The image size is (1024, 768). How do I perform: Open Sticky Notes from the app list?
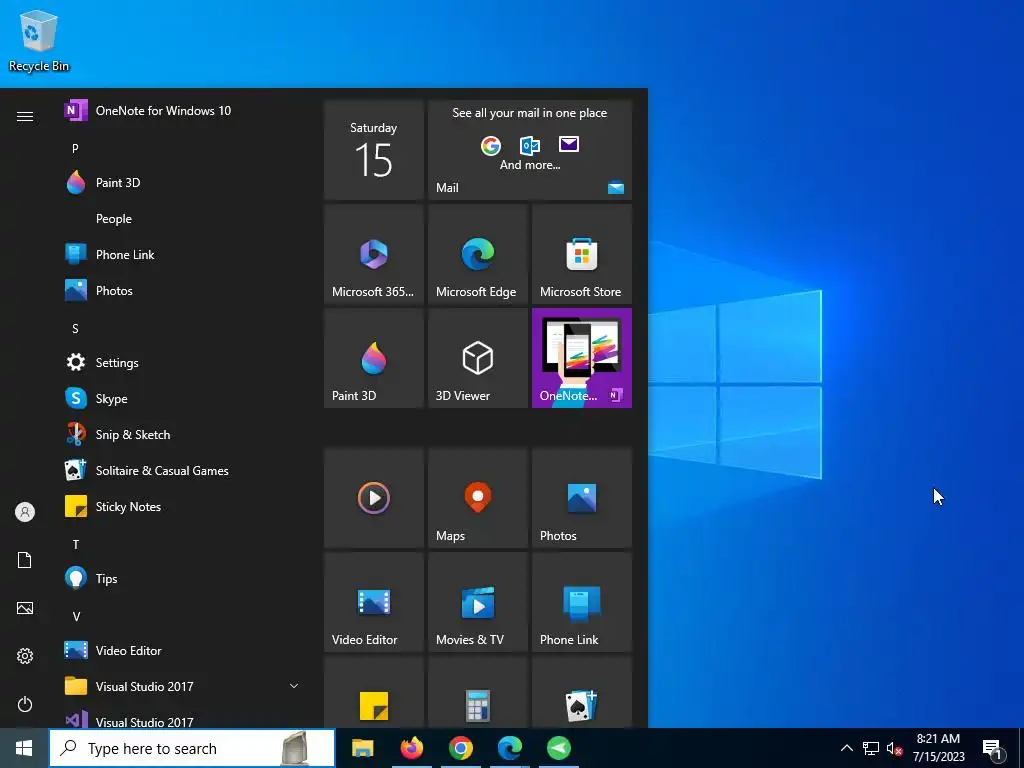point(183,507)
